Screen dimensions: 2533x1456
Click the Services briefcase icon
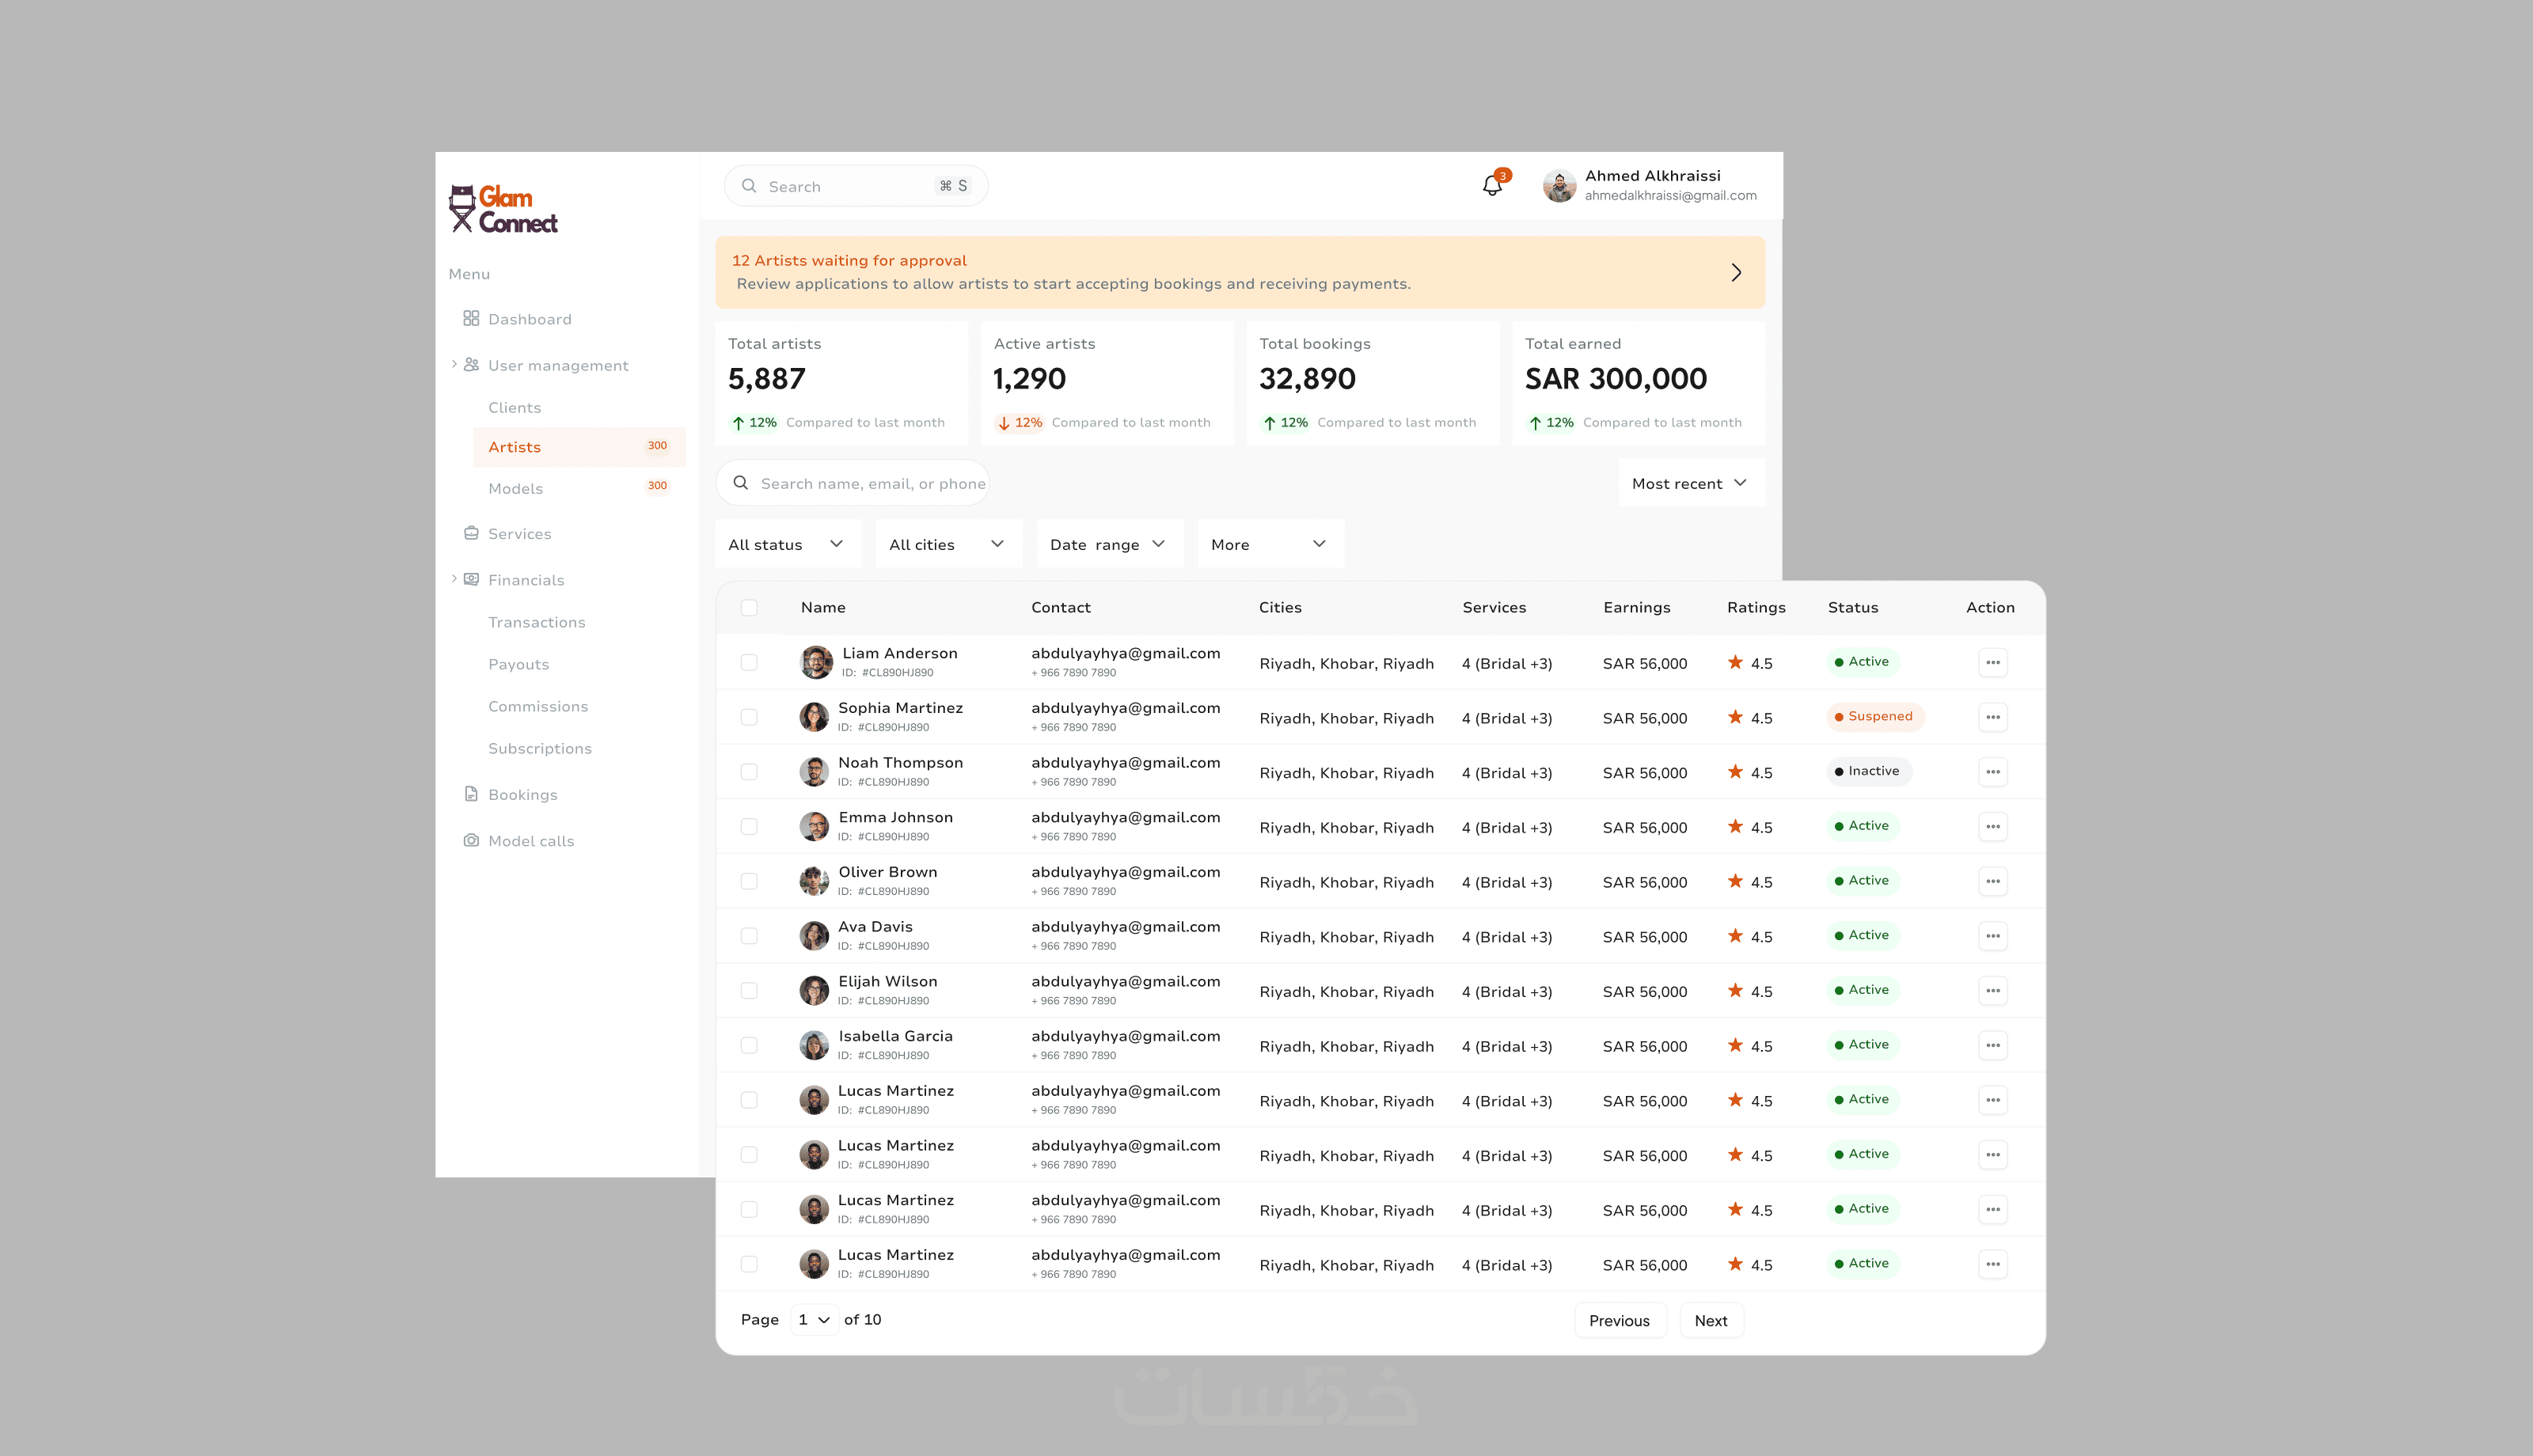coord(471,533)
